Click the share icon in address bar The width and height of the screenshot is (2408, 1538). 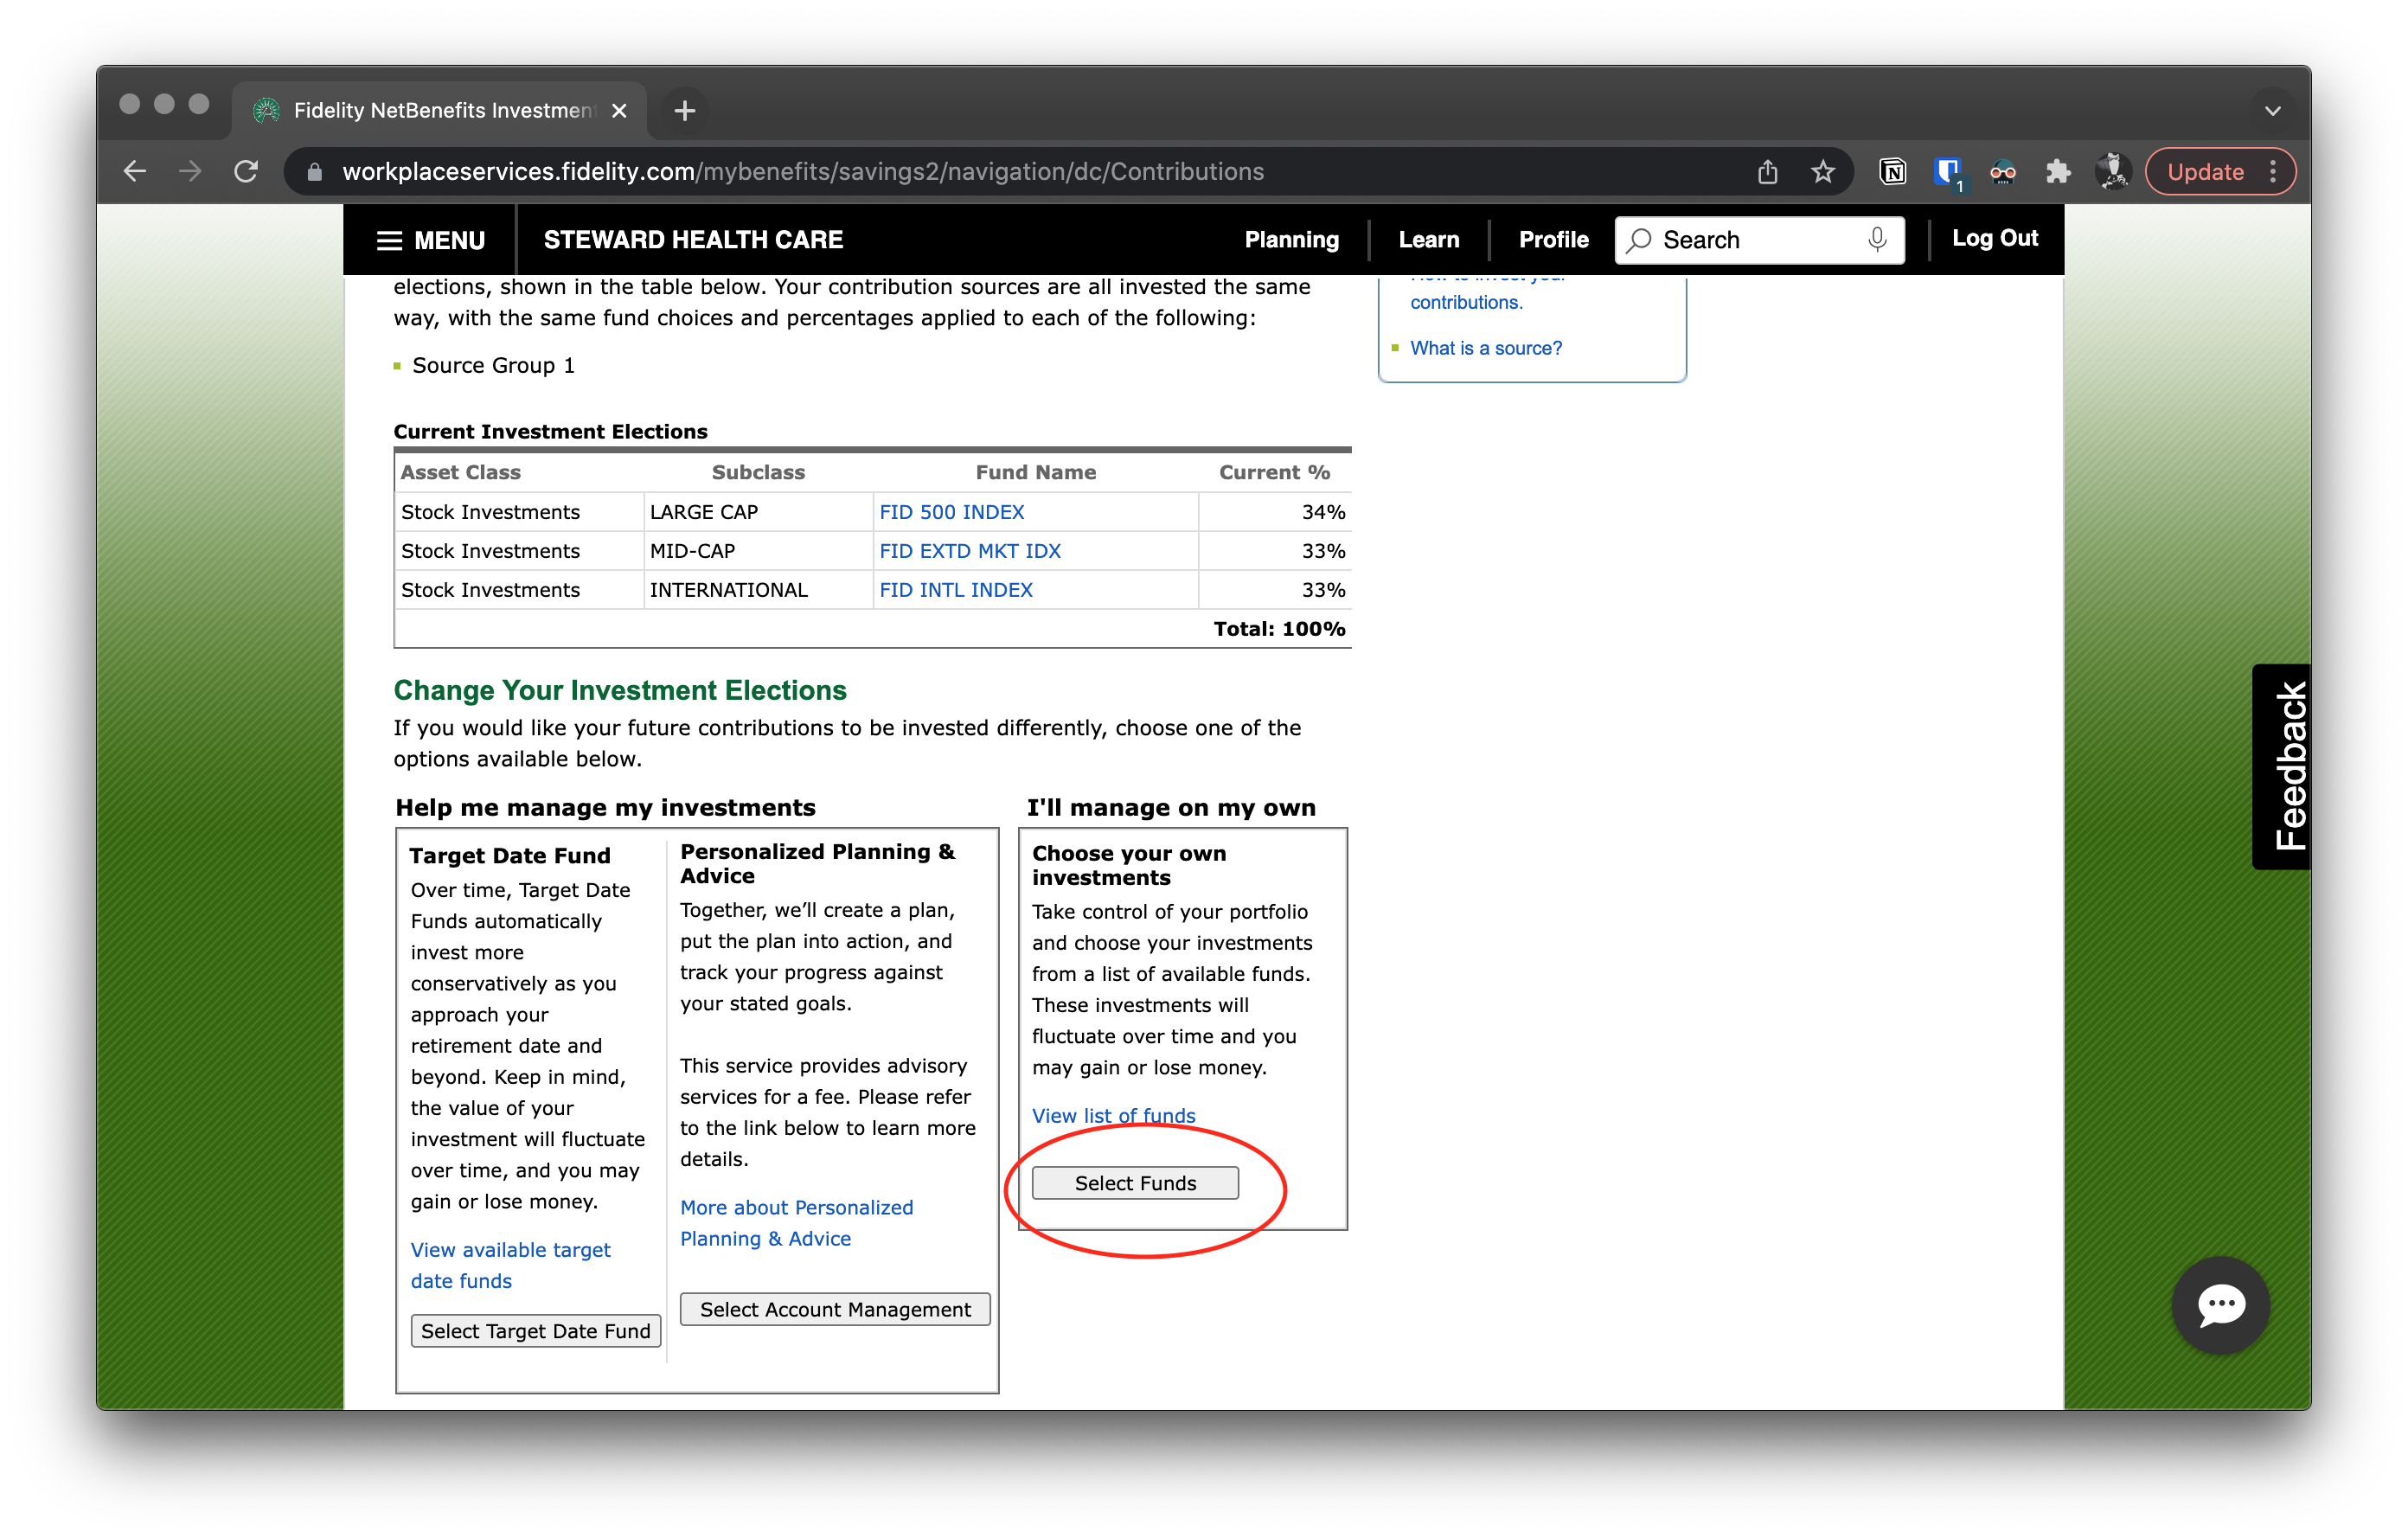coord(1767,172)
